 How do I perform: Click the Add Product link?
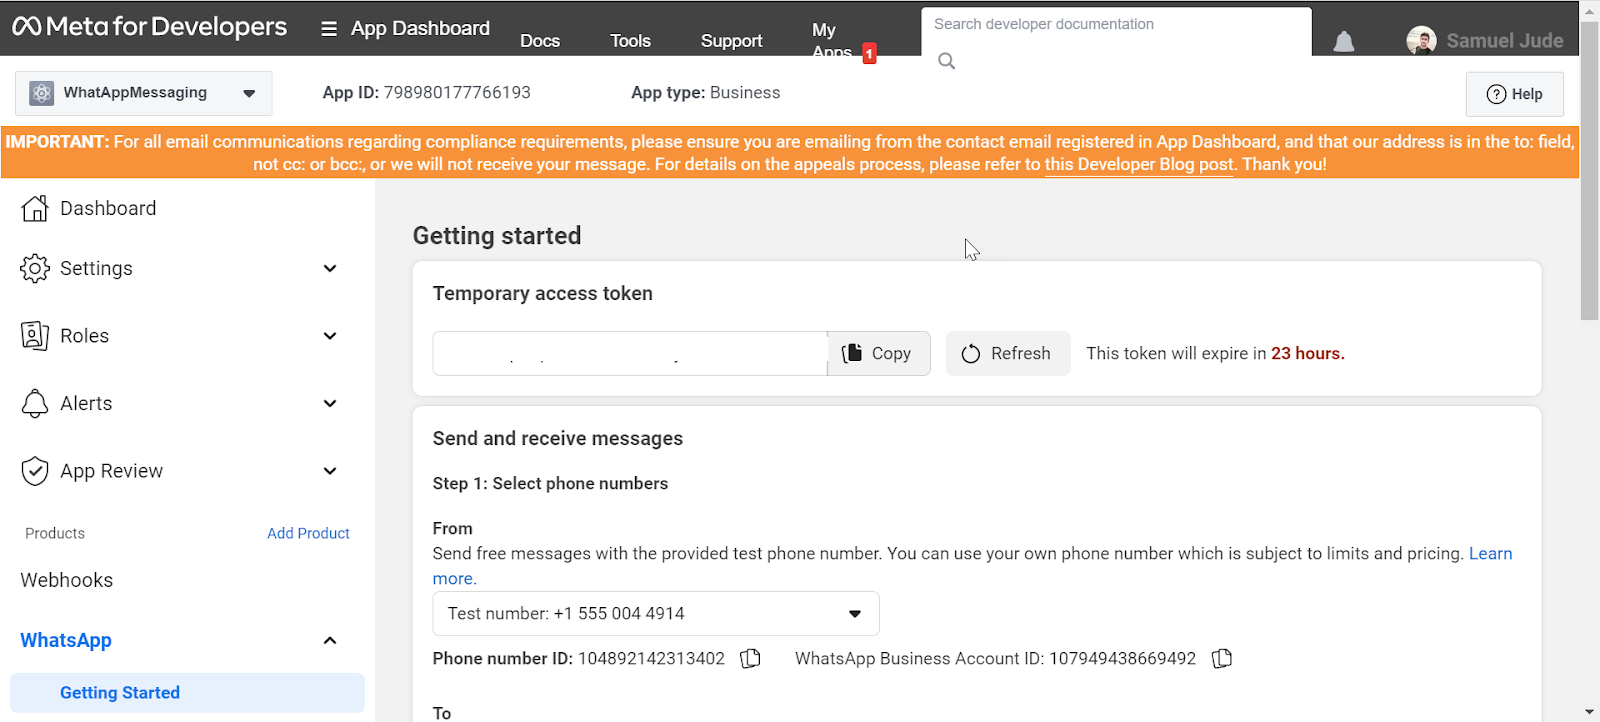pos(308,533)
